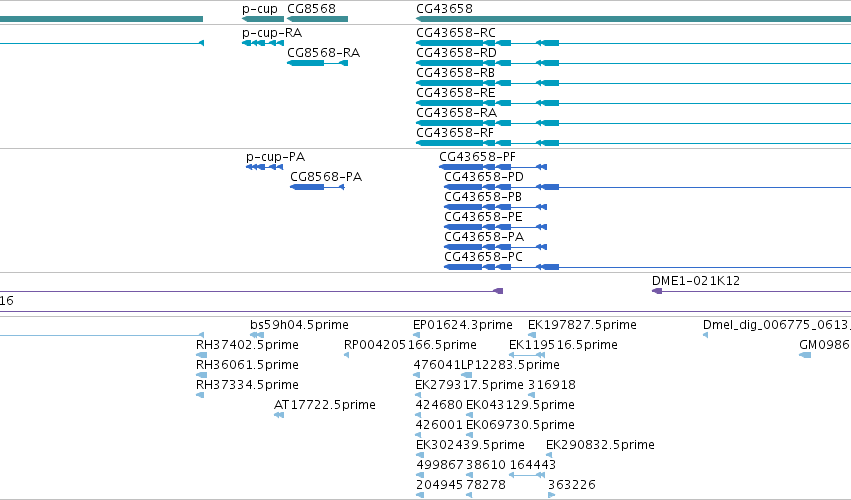This screenshot has height=500, width=851.
Task: Select feature label 426001
Action: pyautogui.click(x=439, y=426)
